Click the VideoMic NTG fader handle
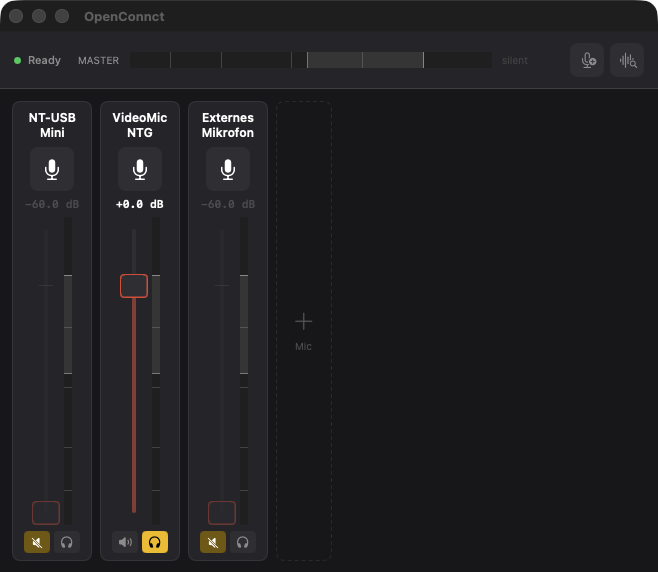The width and height of the screenshot is (658, 572). click(x=134, y=286)
